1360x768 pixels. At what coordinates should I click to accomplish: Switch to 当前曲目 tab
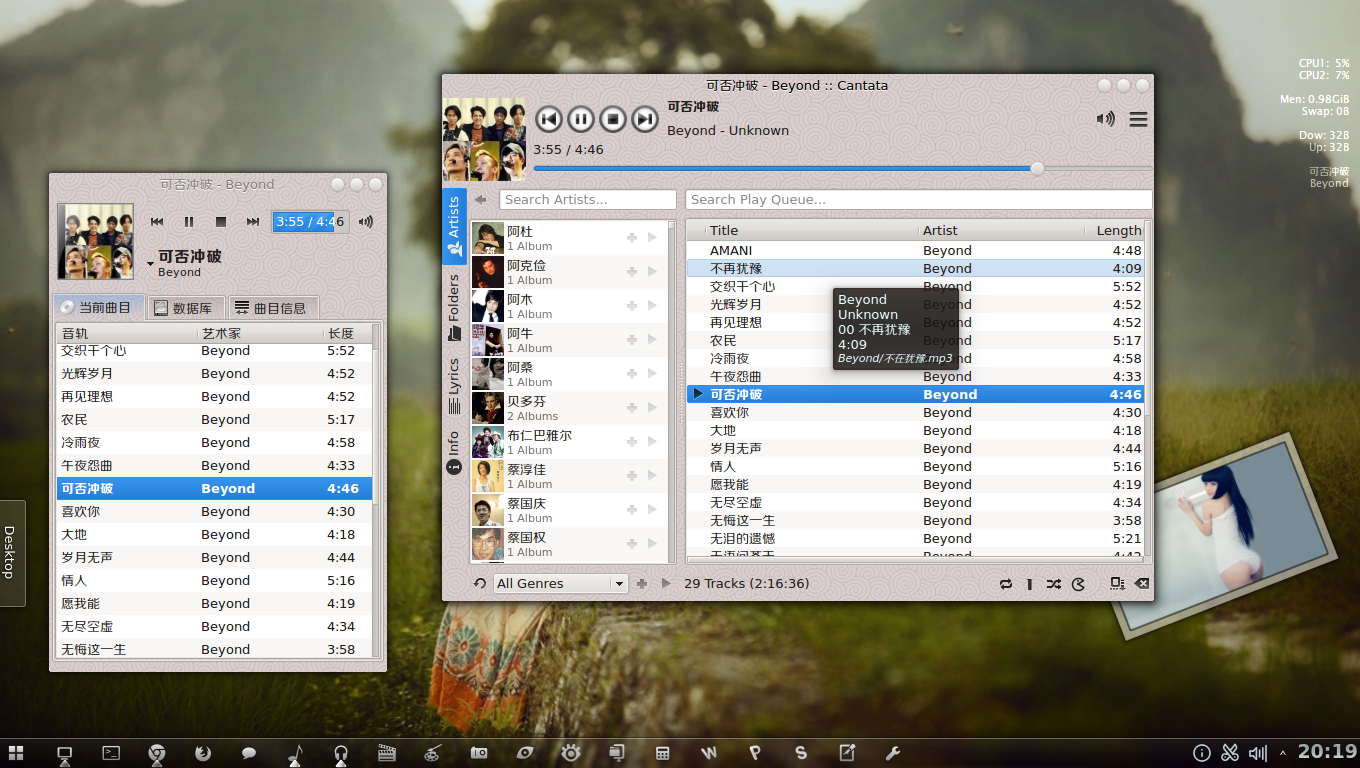click(99, 307)
